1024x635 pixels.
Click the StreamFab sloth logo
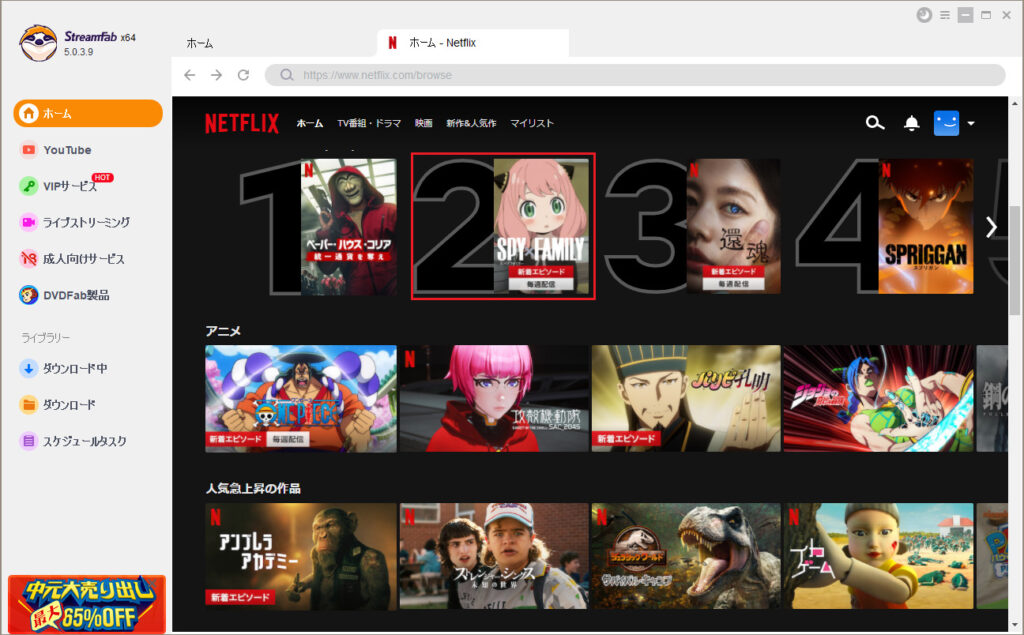[x=38, y=43]
